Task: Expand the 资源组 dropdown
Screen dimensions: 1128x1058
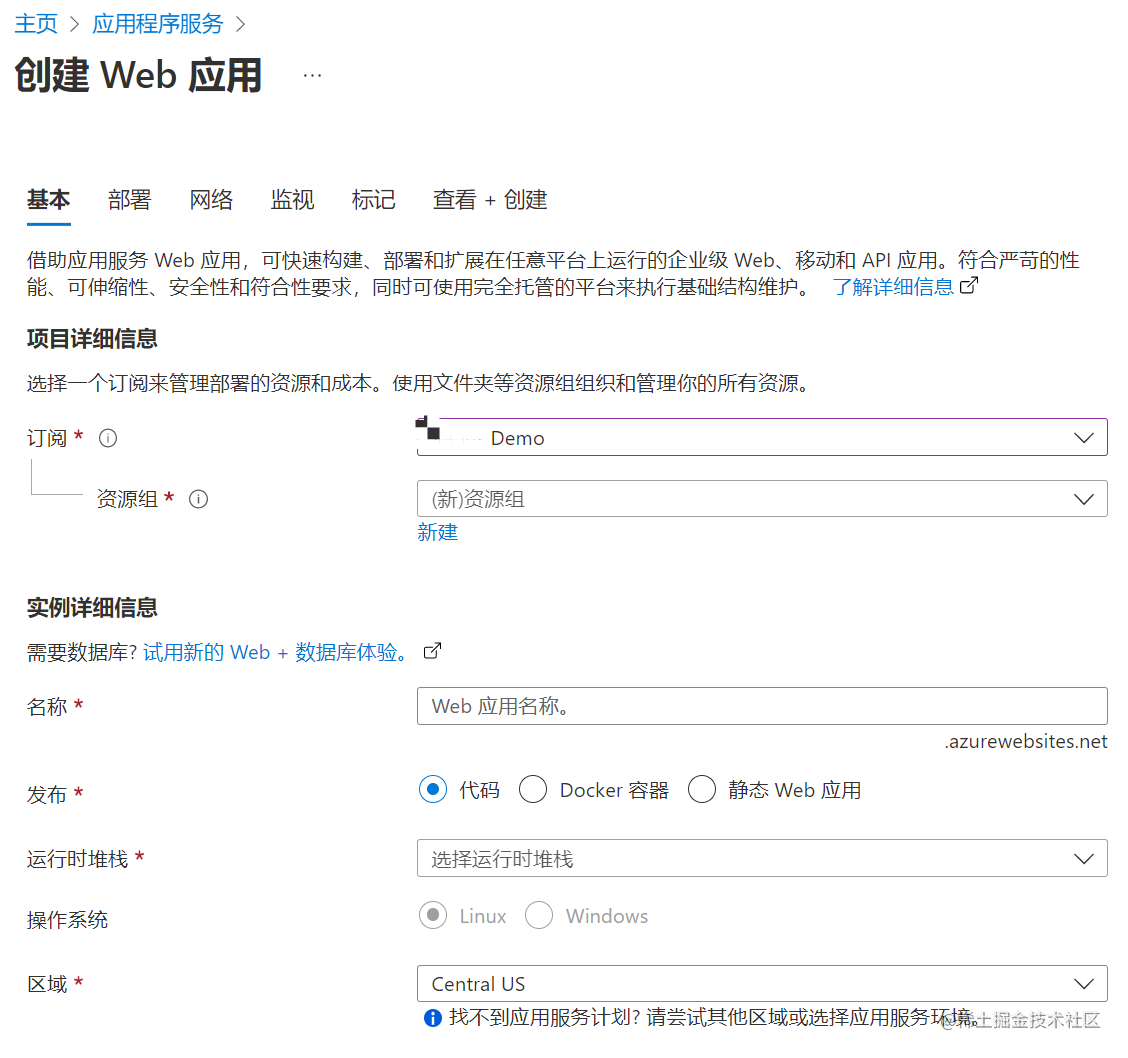Action: (762, 498)
